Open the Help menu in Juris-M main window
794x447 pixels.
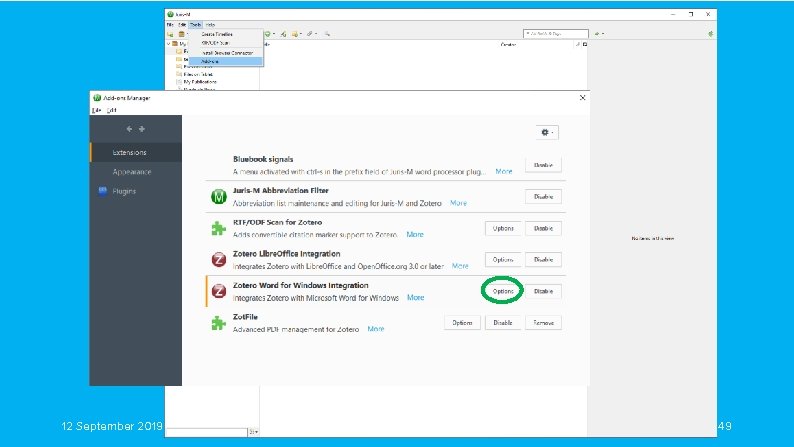(x=210, y=25)
